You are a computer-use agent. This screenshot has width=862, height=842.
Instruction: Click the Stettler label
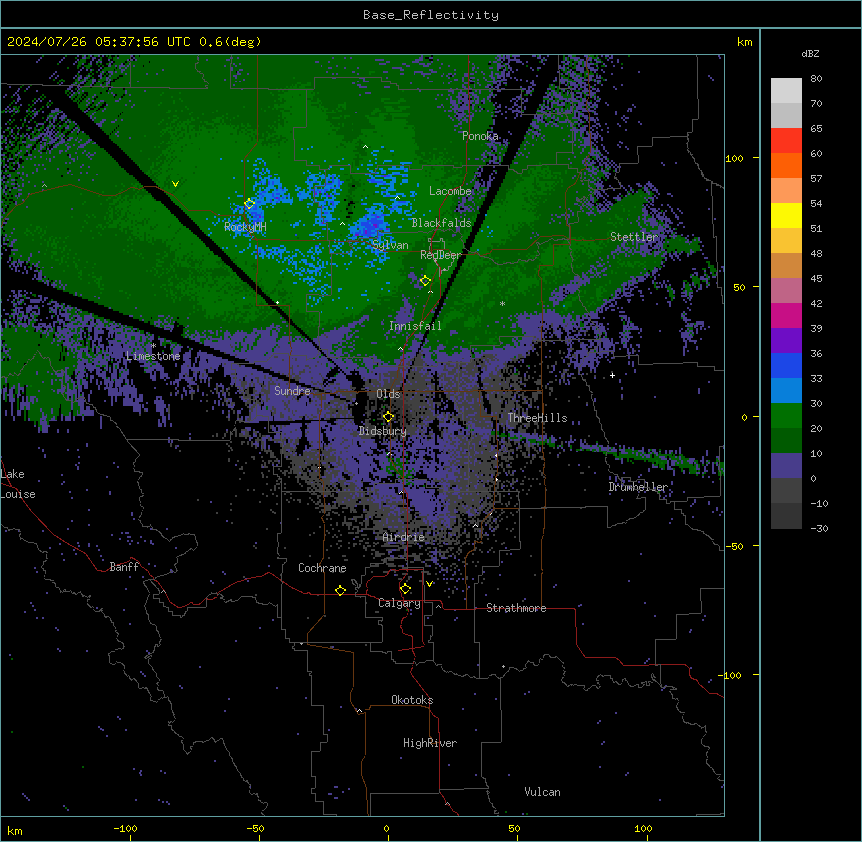point(634,237)
